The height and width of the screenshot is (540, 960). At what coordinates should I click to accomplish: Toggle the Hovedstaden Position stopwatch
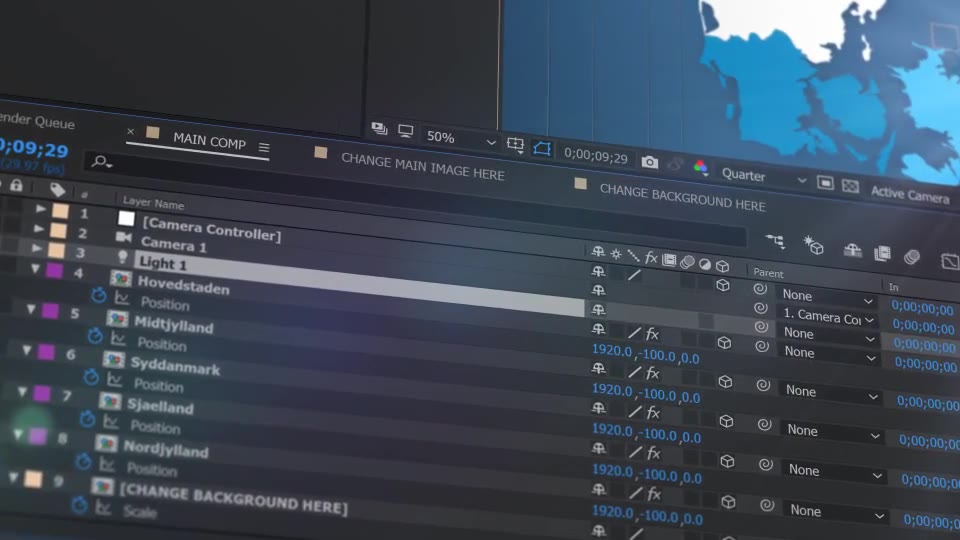pos(98,296)
